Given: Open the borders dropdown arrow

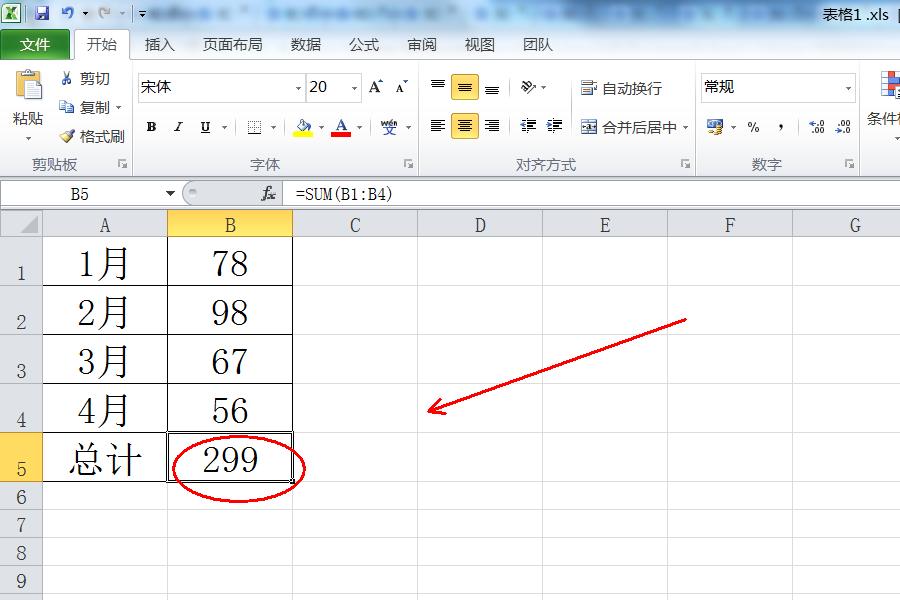Looking at the screenshot, I should pos(273,127).
